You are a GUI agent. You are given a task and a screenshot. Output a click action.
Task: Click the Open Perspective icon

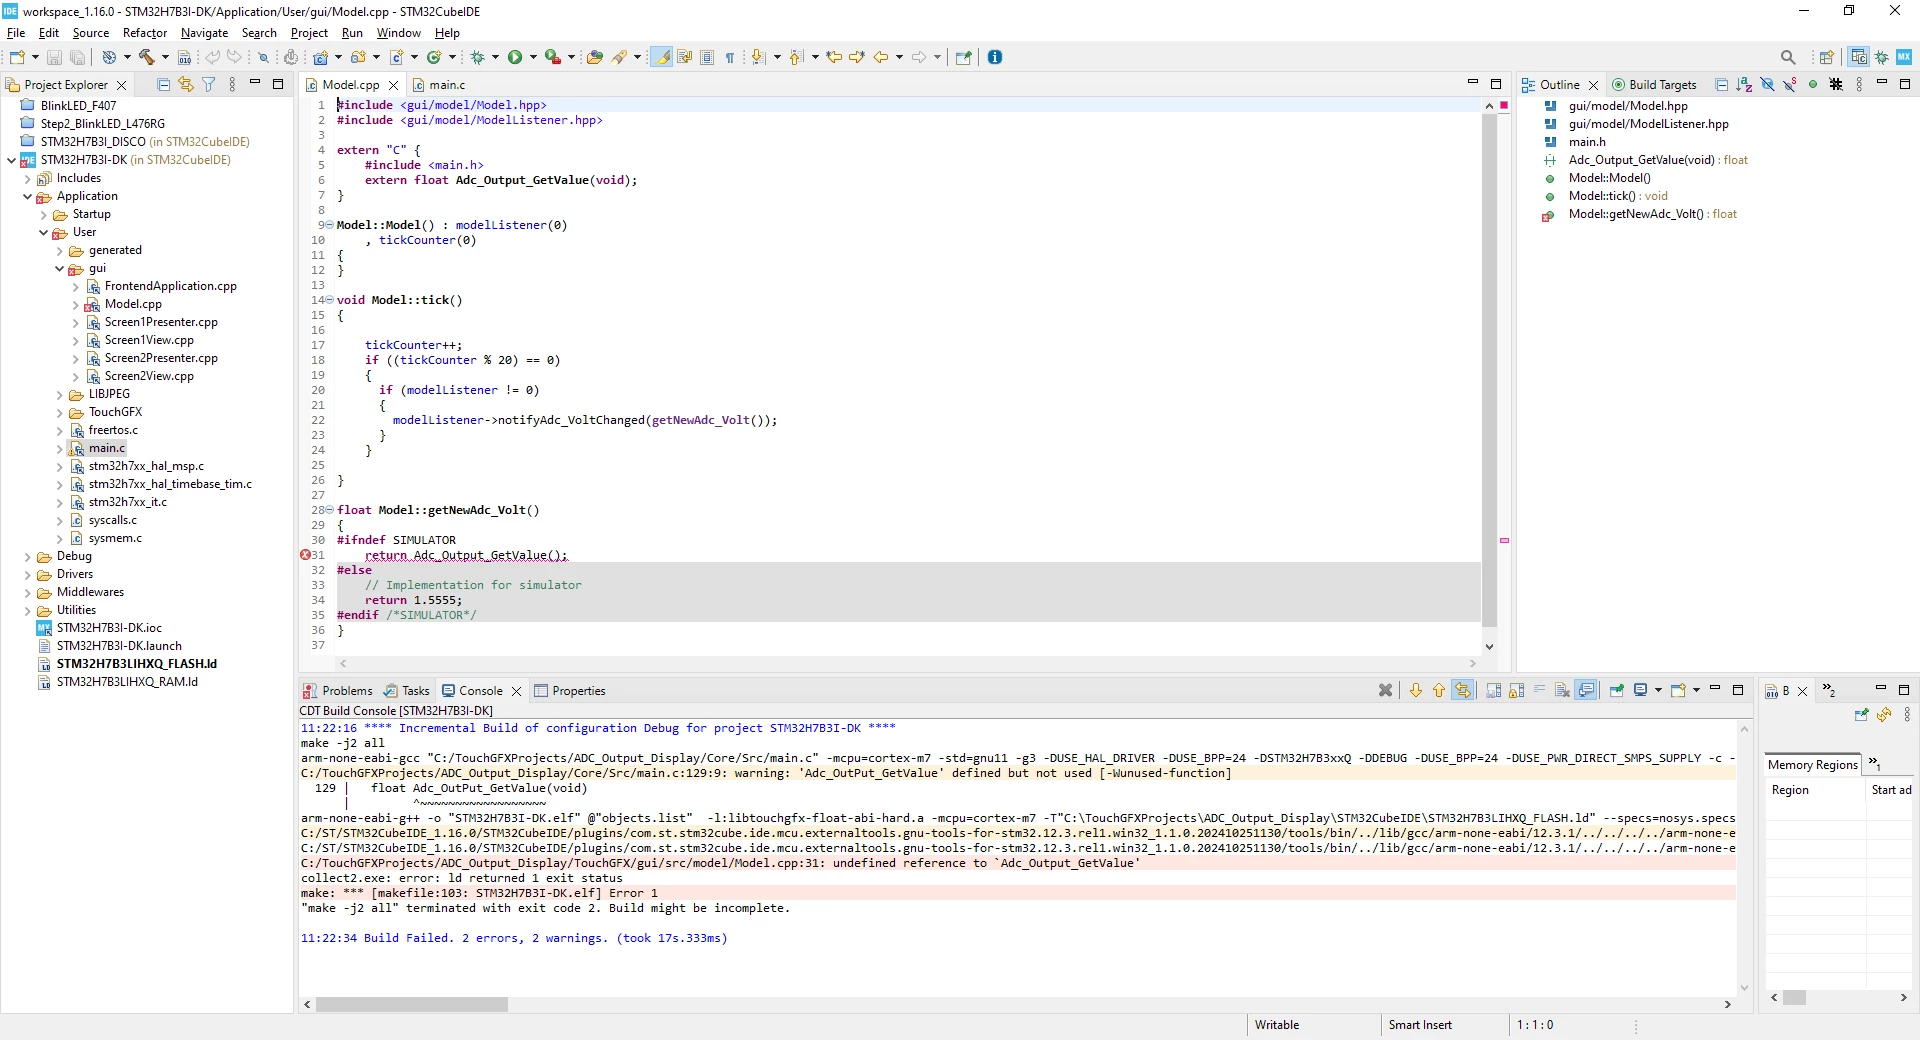(1827, 57)
